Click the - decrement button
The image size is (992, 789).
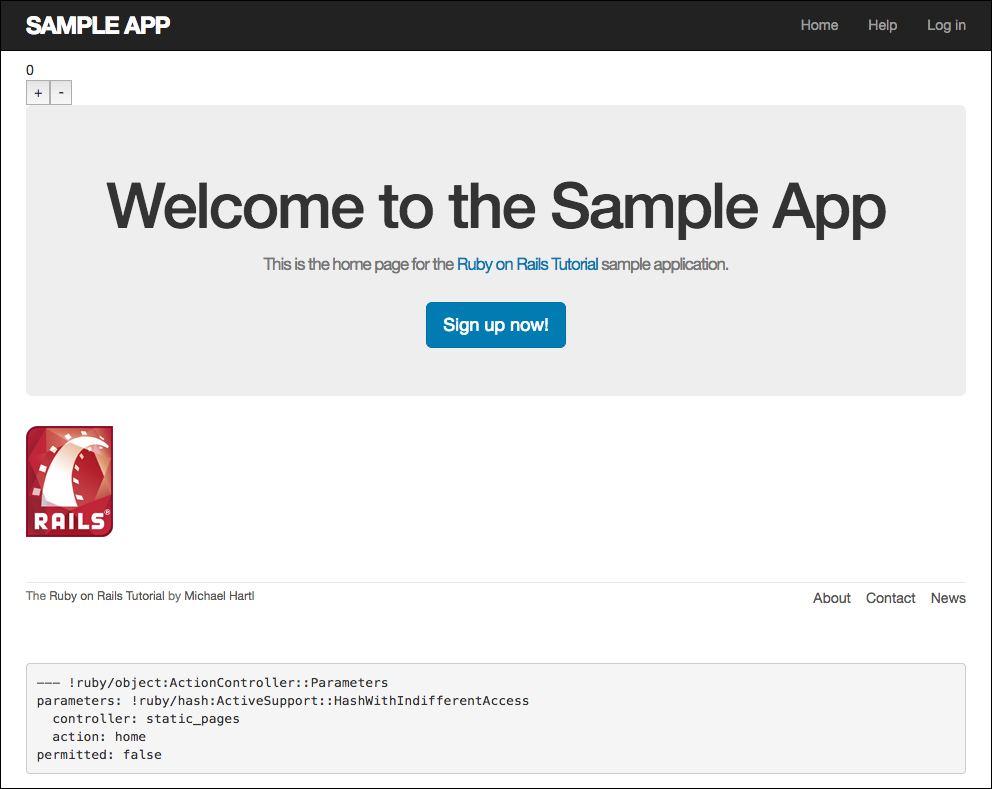pos(60,92)
